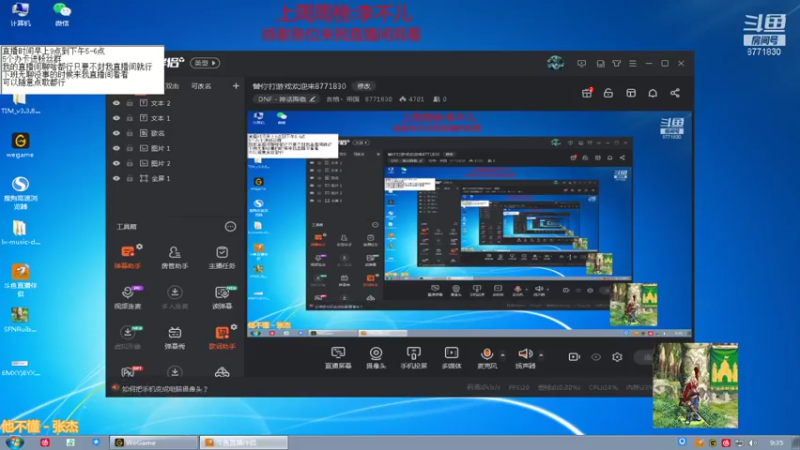Open the 歌词助手 tool
This screenshot has height=450, width=800.
click(222, 337)
